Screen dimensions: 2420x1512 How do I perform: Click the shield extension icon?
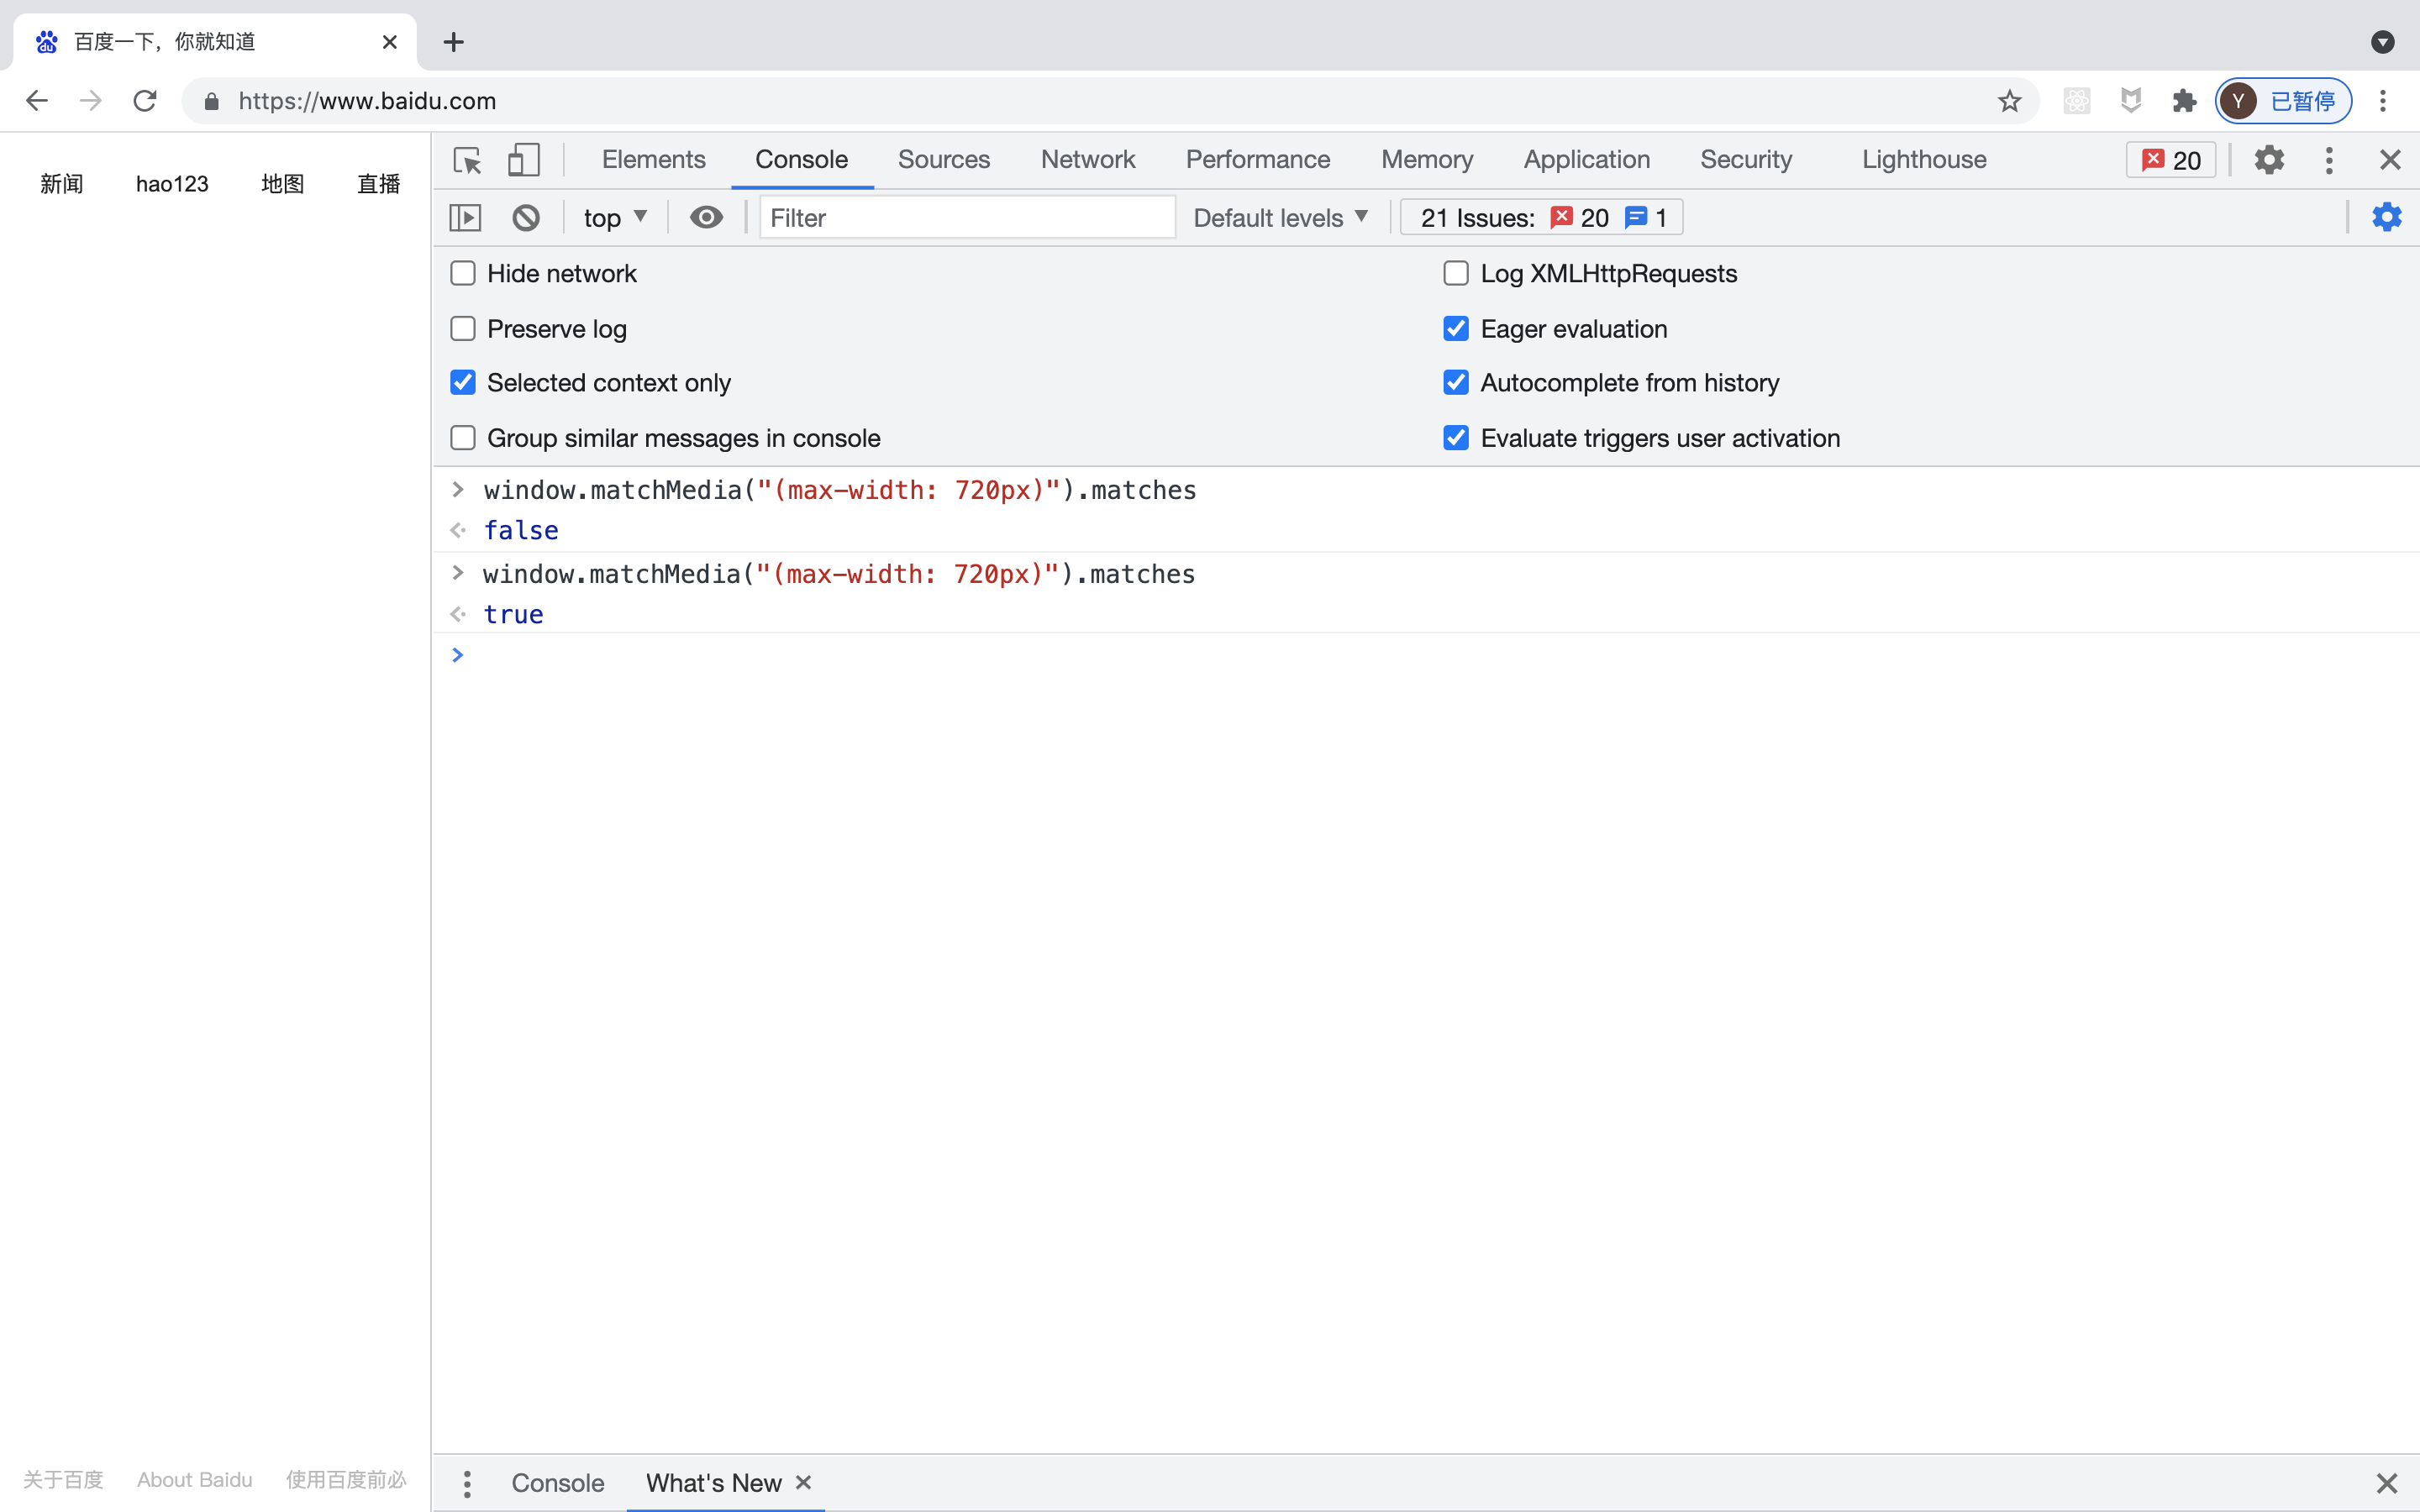tap(2131, 101)
